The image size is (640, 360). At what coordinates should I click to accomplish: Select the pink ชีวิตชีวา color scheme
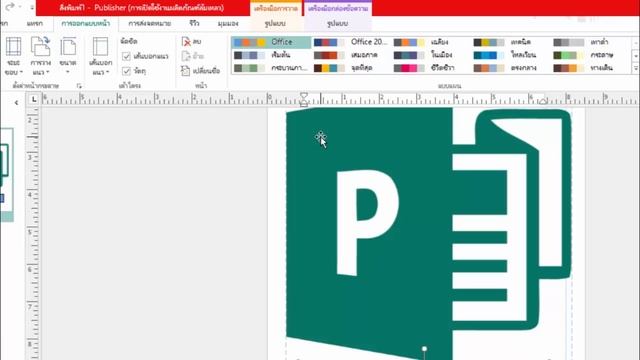[x=431, y=68]
